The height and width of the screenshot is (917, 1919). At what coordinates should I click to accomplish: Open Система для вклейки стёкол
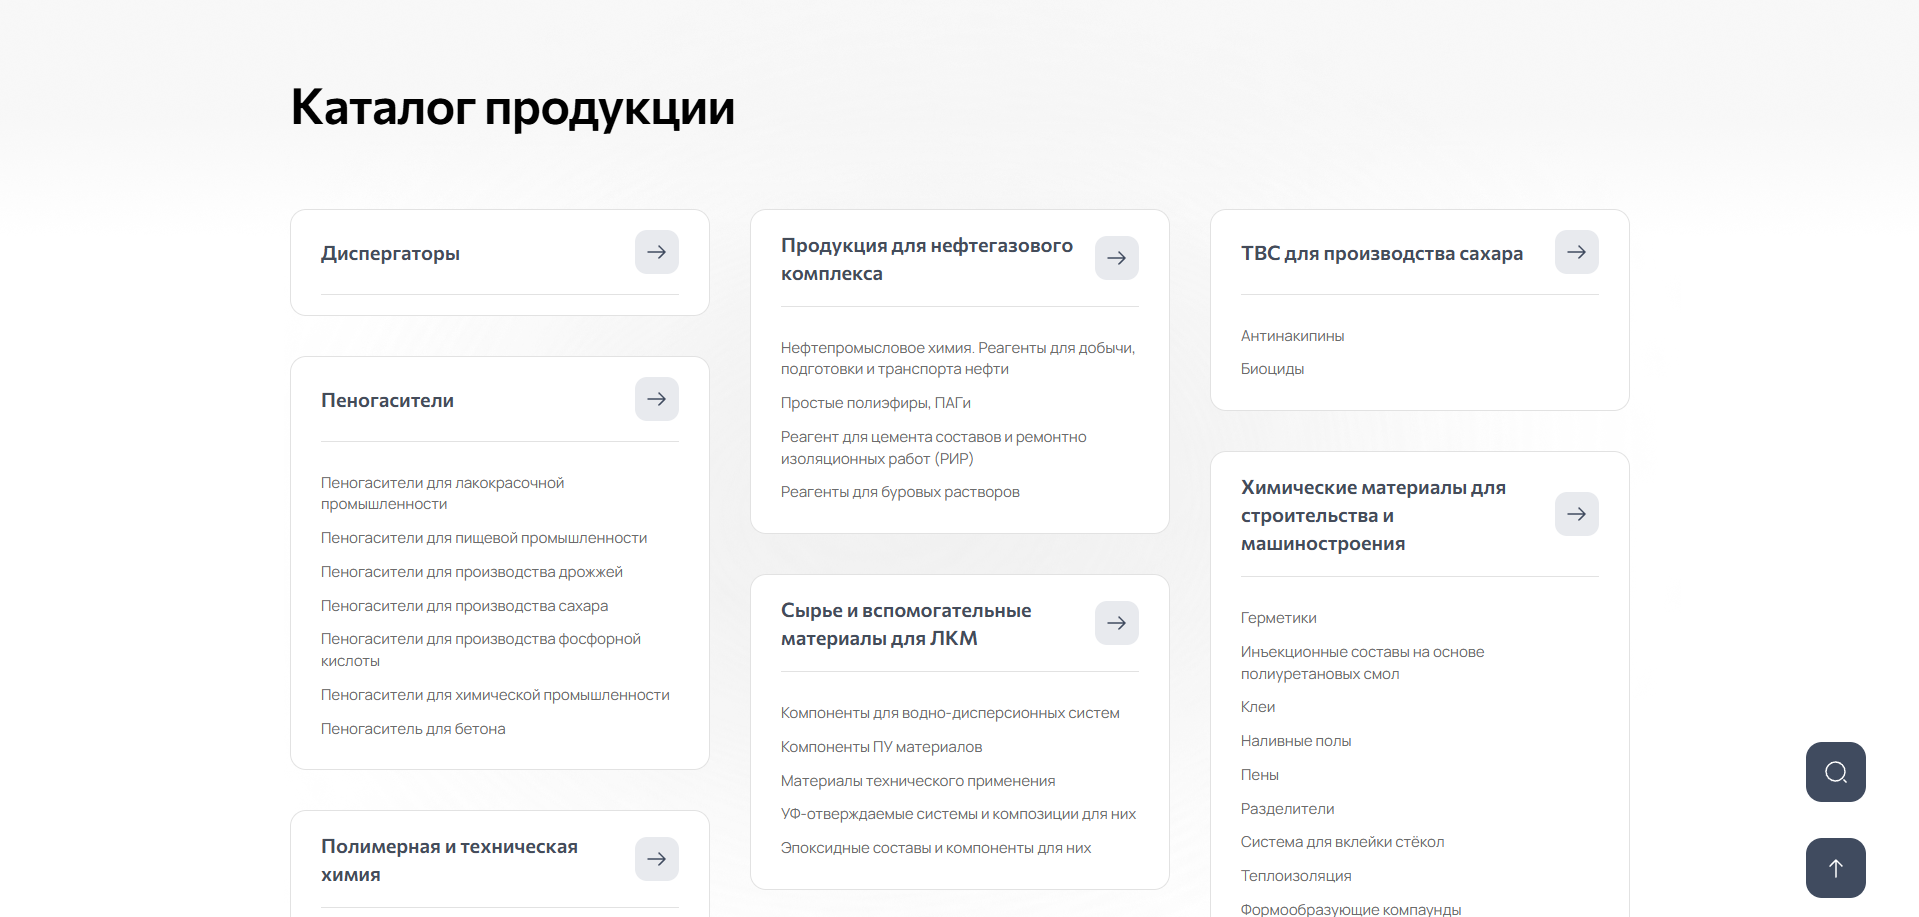(x=1342, y=842)
